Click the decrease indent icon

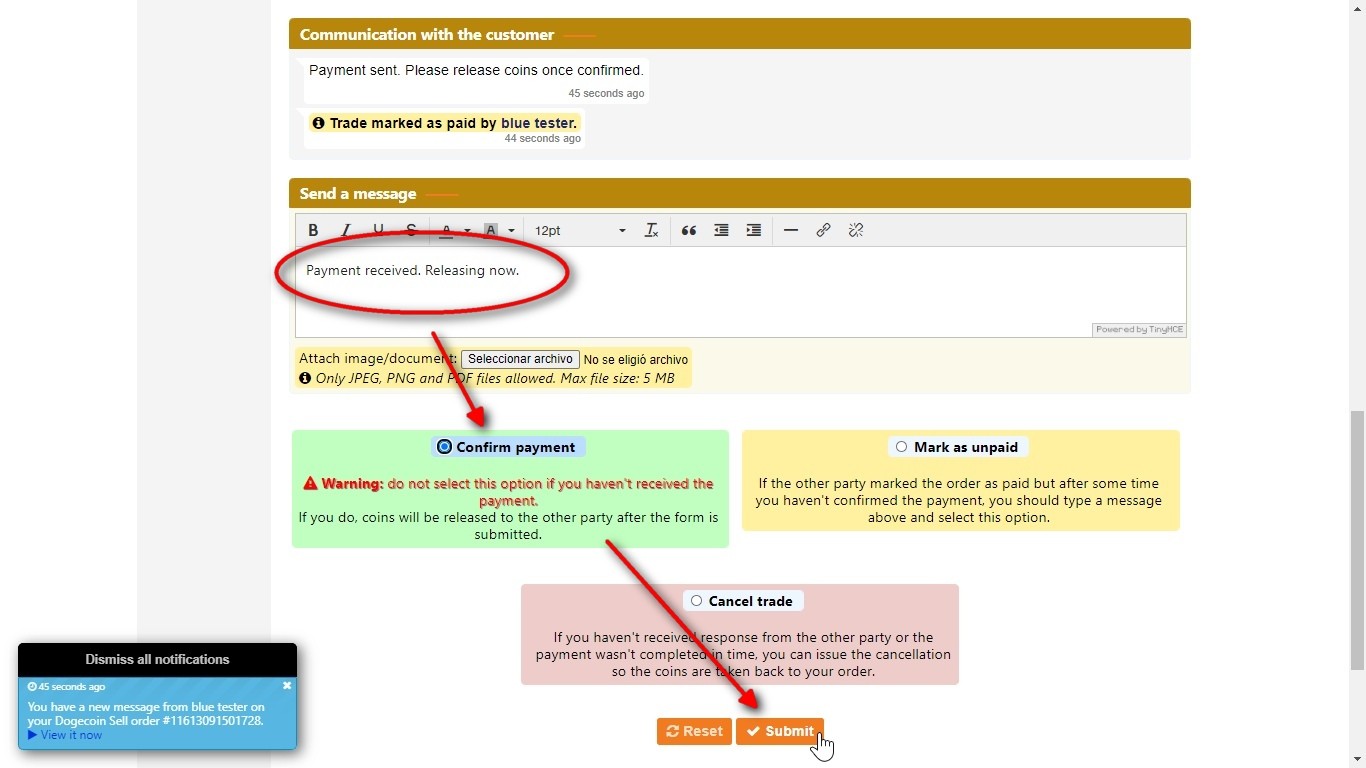(x=721, y=230)
